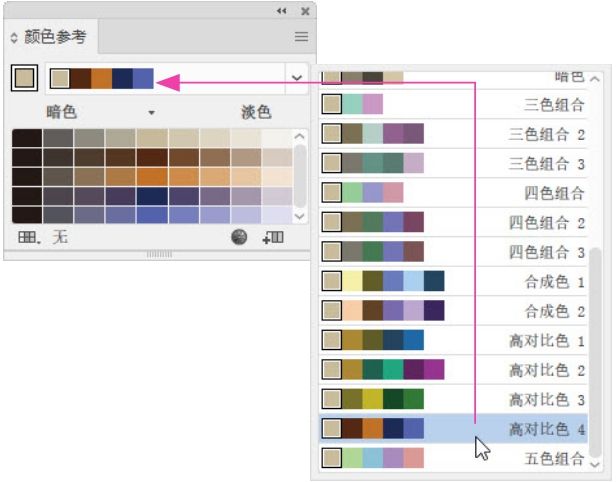Select the 高对比色 1 rule
Screen dimensions: 616x482
coord(453,340)
